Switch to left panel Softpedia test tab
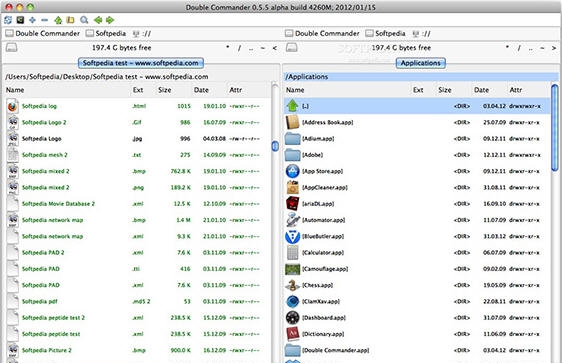The width and height of the screenshot is (562, 363). tap(140, 63)
